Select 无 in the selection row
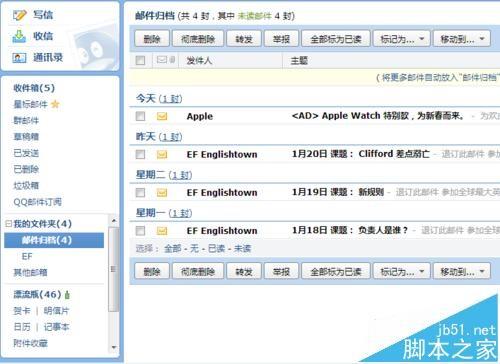The image size is (500, 364). click(194, 248)
